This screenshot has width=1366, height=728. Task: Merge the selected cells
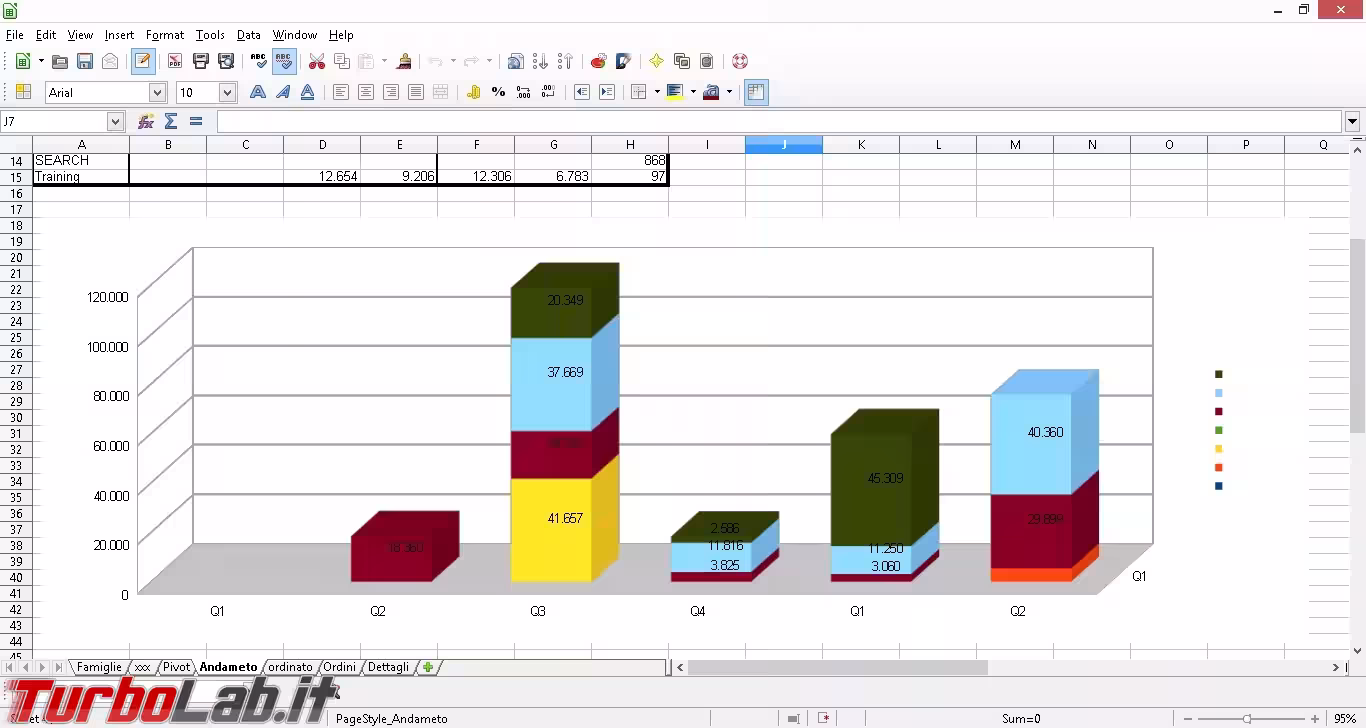(x=440, y=91)
